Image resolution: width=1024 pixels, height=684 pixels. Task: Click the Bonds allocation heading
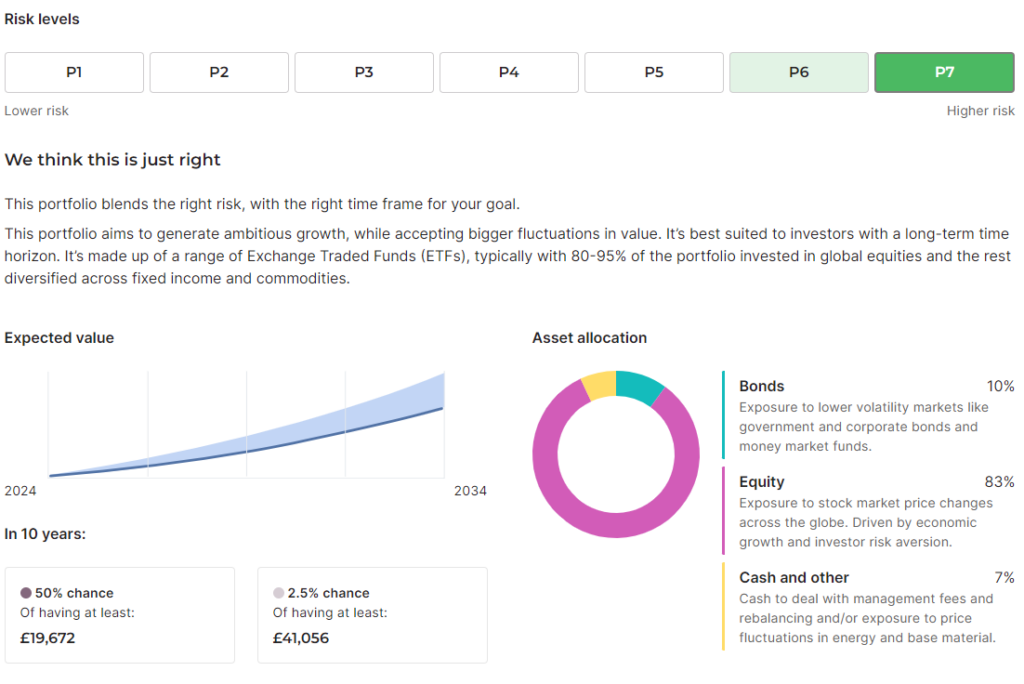coord(761,386)
